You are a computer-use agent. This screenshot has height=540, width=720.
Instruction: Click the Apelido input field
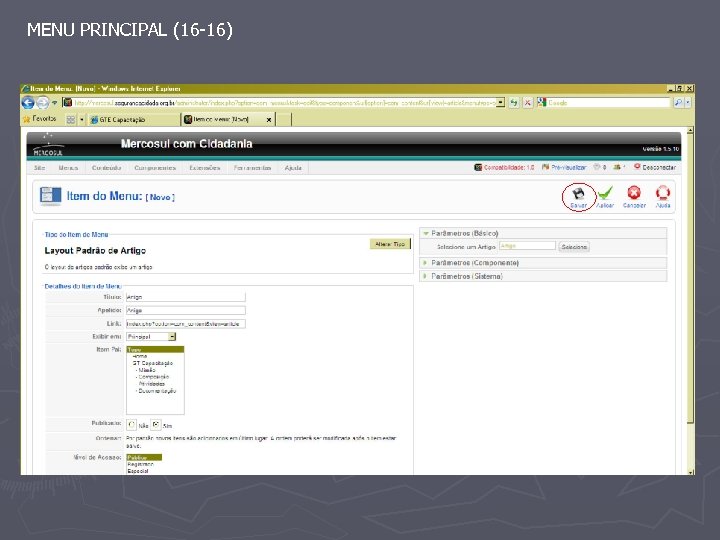point(186,310)
